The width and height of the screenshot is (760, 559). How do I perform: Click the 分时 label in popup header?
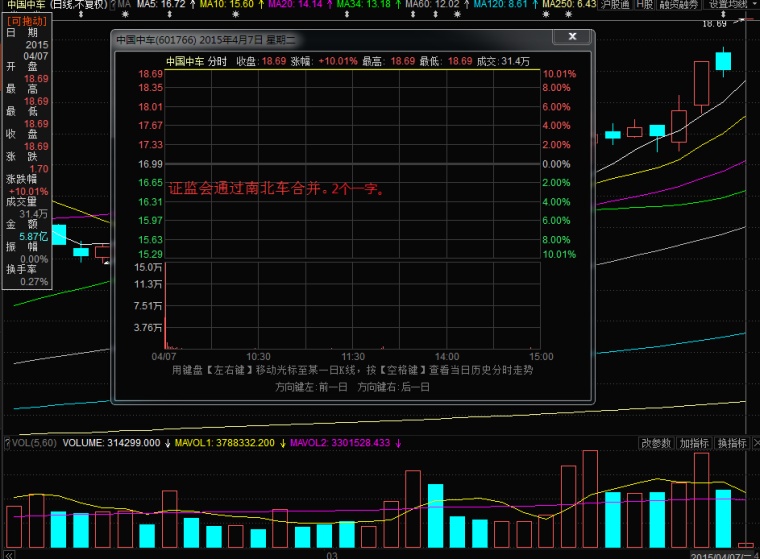coord(217,61)
